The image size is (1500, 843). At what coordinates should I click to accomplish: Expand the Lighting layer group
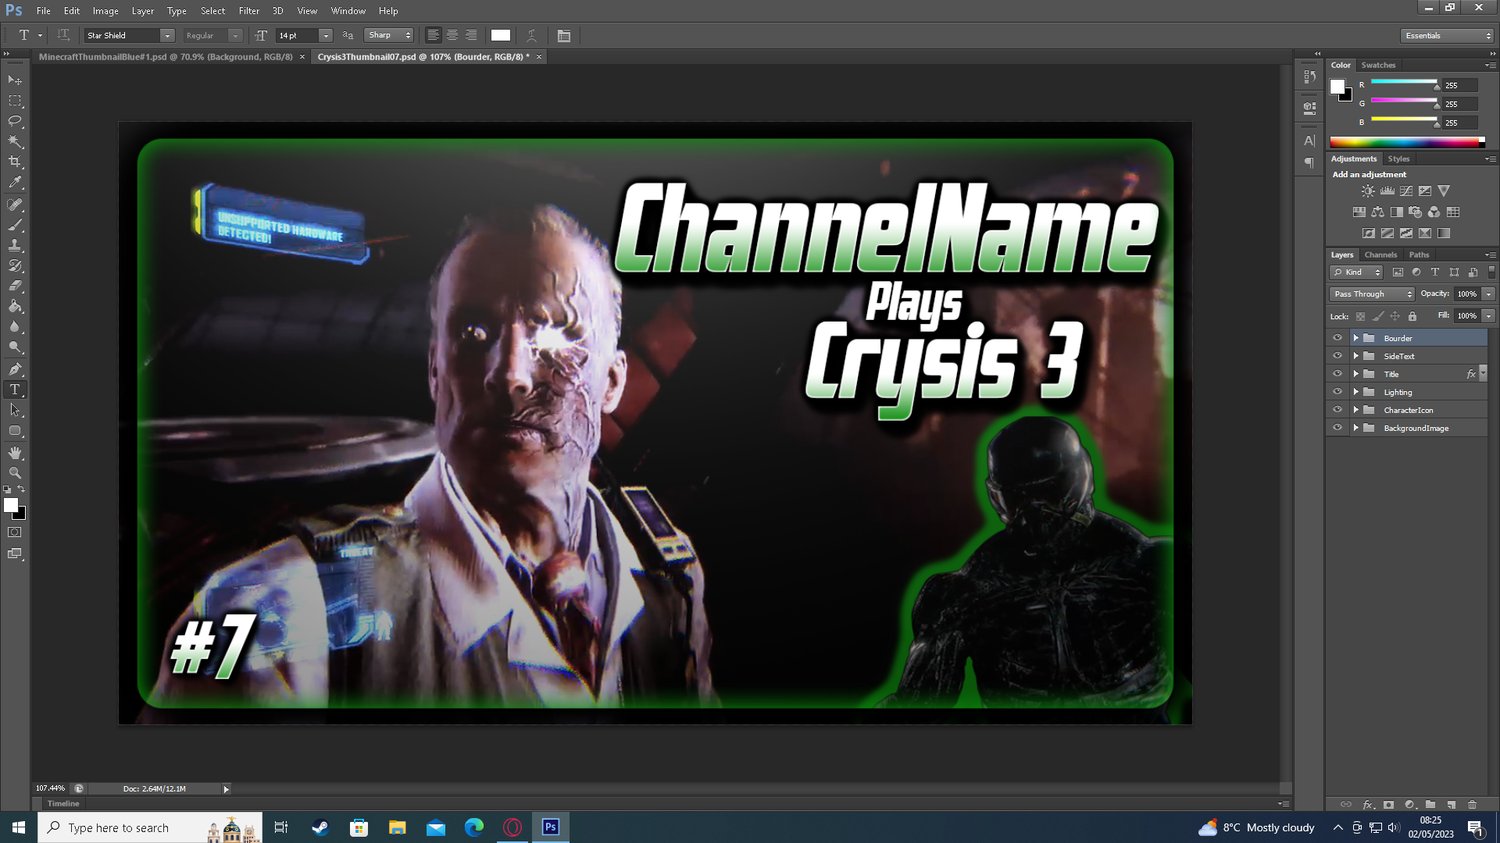pyautogui.click(x=1356, y=392)
